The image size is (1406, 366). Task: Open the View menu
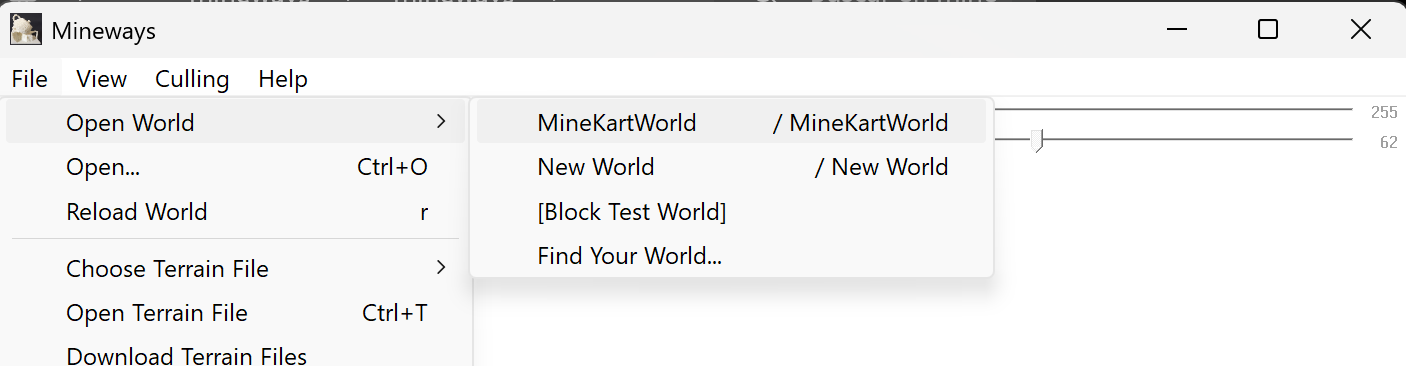pos(102,79)
